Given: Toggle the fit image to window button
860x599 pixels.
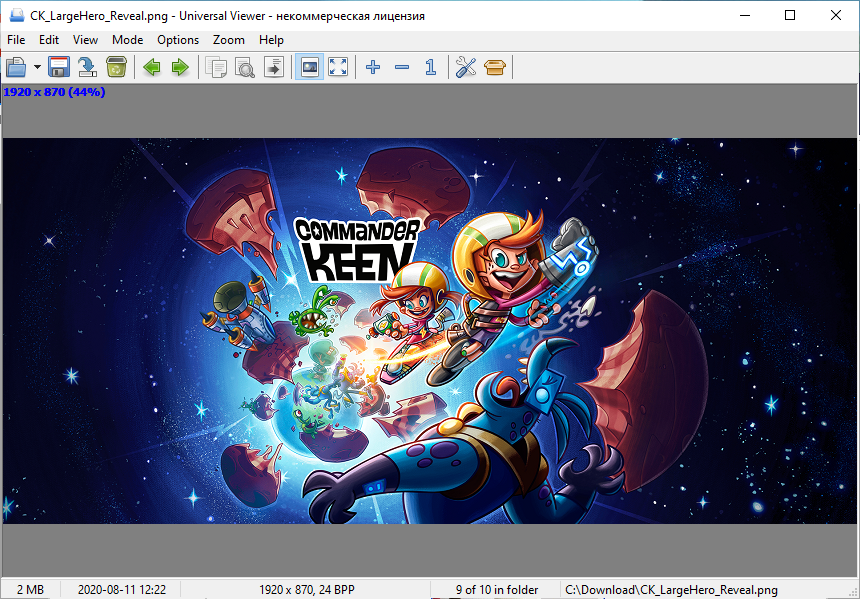Looking at the screenshot, I should (x=310, y=67).
